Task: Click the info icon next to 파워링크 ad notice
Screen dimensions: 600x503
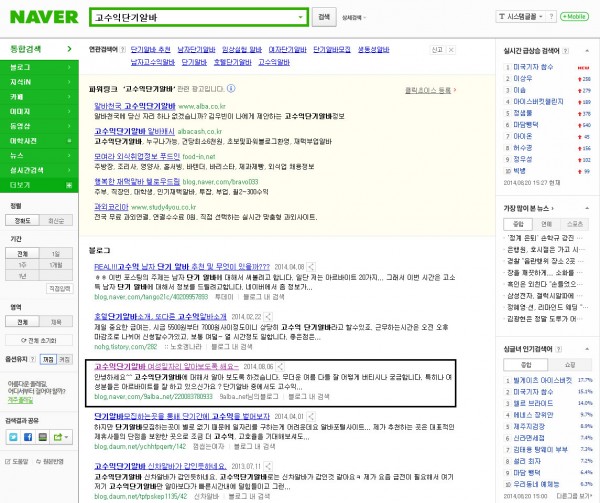Action: 231,89
